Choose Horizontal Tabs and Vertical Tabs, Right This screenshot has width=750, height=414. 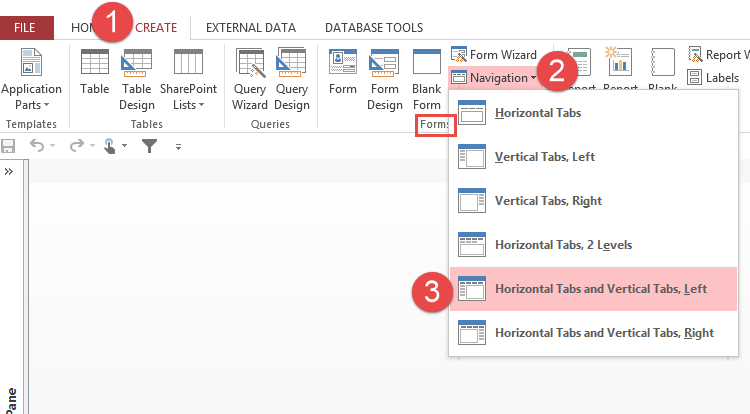[593, 333]
